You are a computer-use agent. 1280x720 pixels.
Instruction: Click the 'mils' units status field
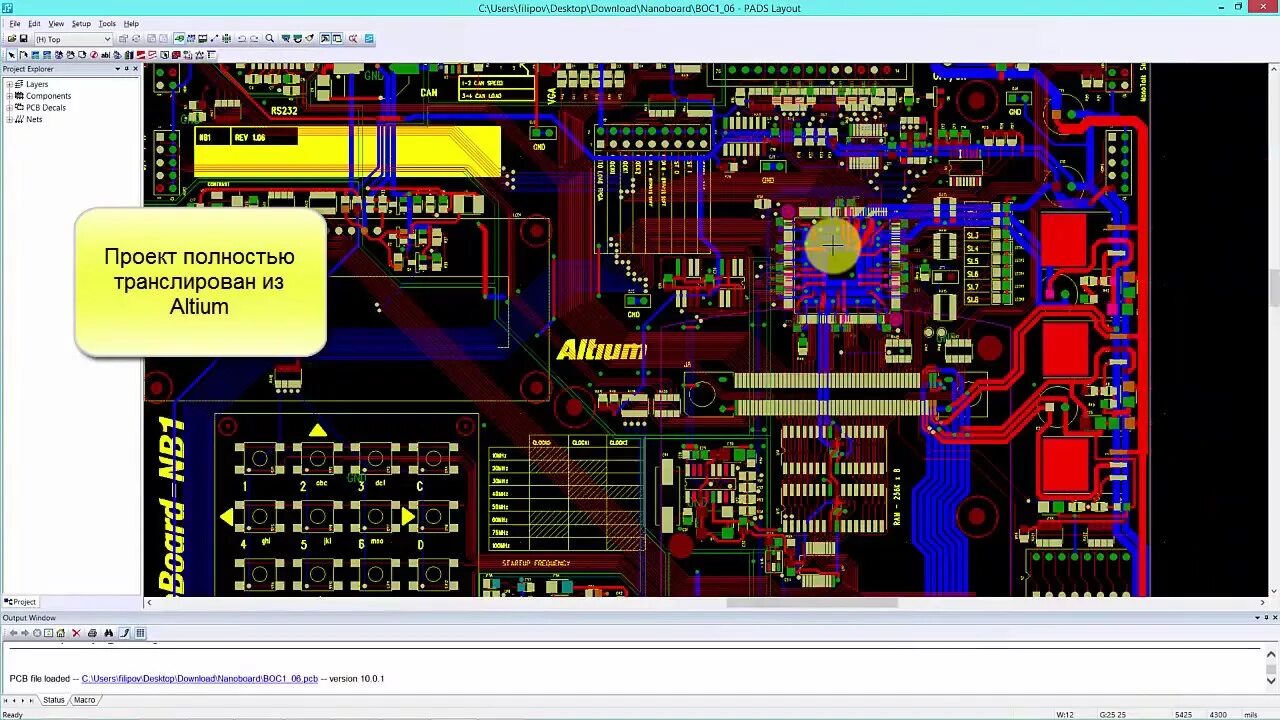[1251, 715]
